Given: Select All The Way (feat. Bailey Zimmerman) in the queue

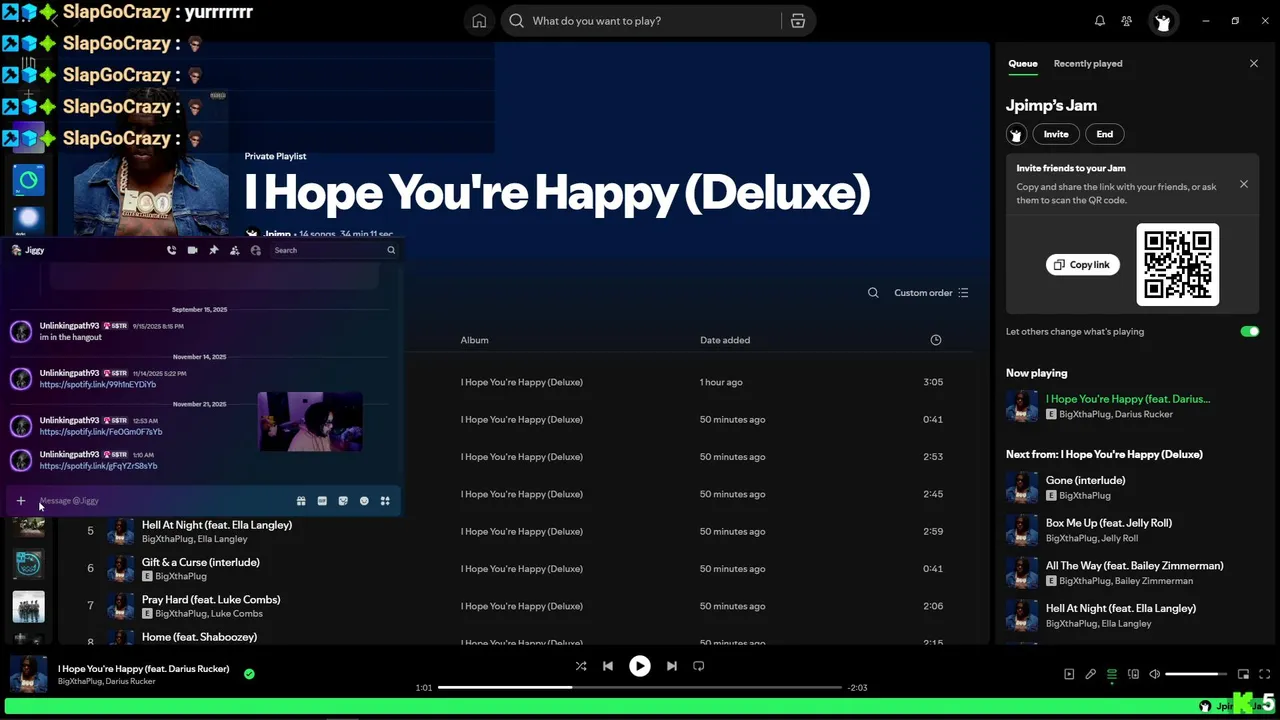Looking at the screenshot, I should click(x=1128, y=572).
